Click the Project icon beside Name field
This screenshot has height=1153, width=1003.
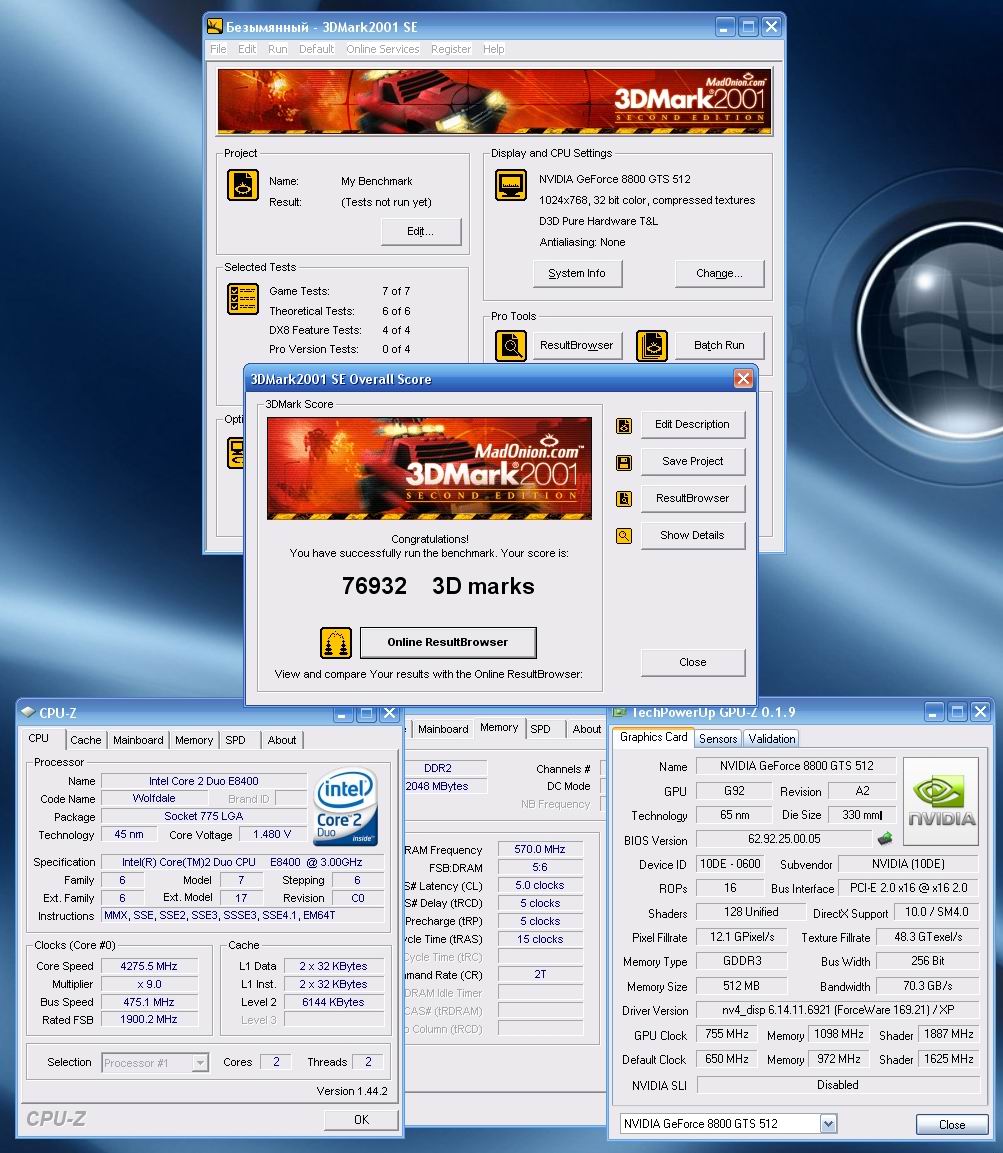coord(243,185)
